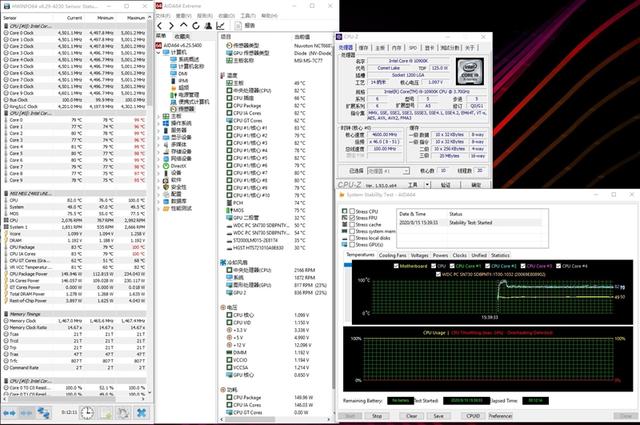
Task: Open AIDA64 graph chart toolbar icon
Action: (220, 26)
